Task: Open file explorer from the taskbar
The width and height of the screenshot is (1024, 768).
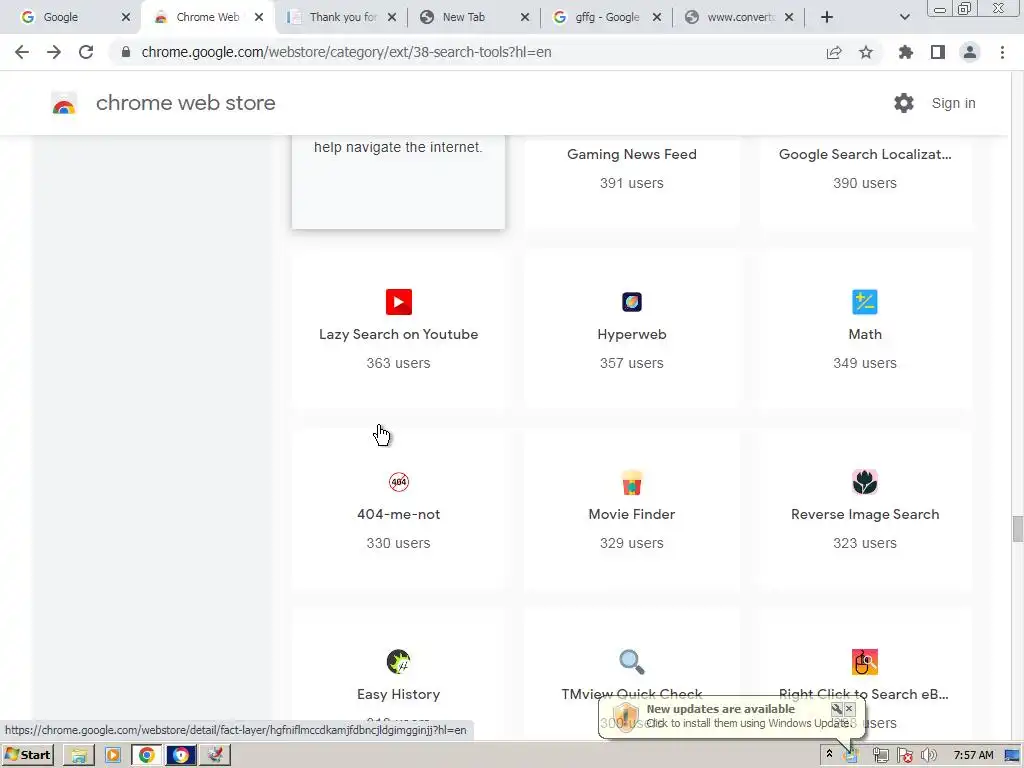Action: coord(79,756)
